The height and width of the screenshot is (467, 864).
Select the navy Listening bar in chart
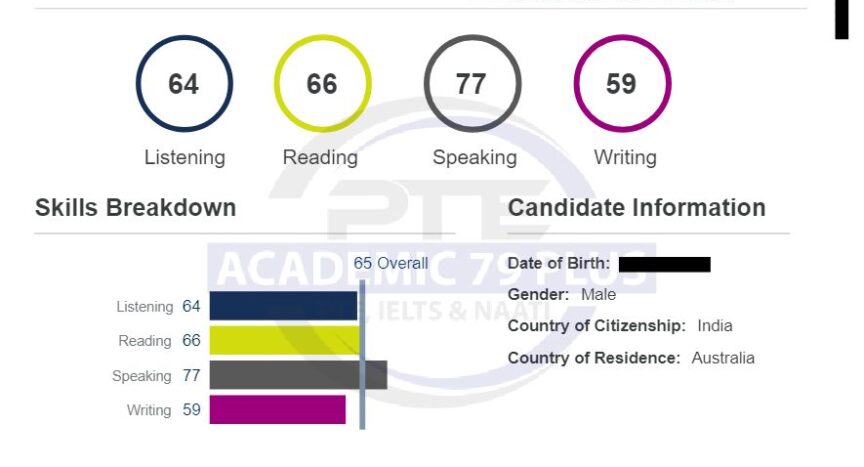point(283,306)
